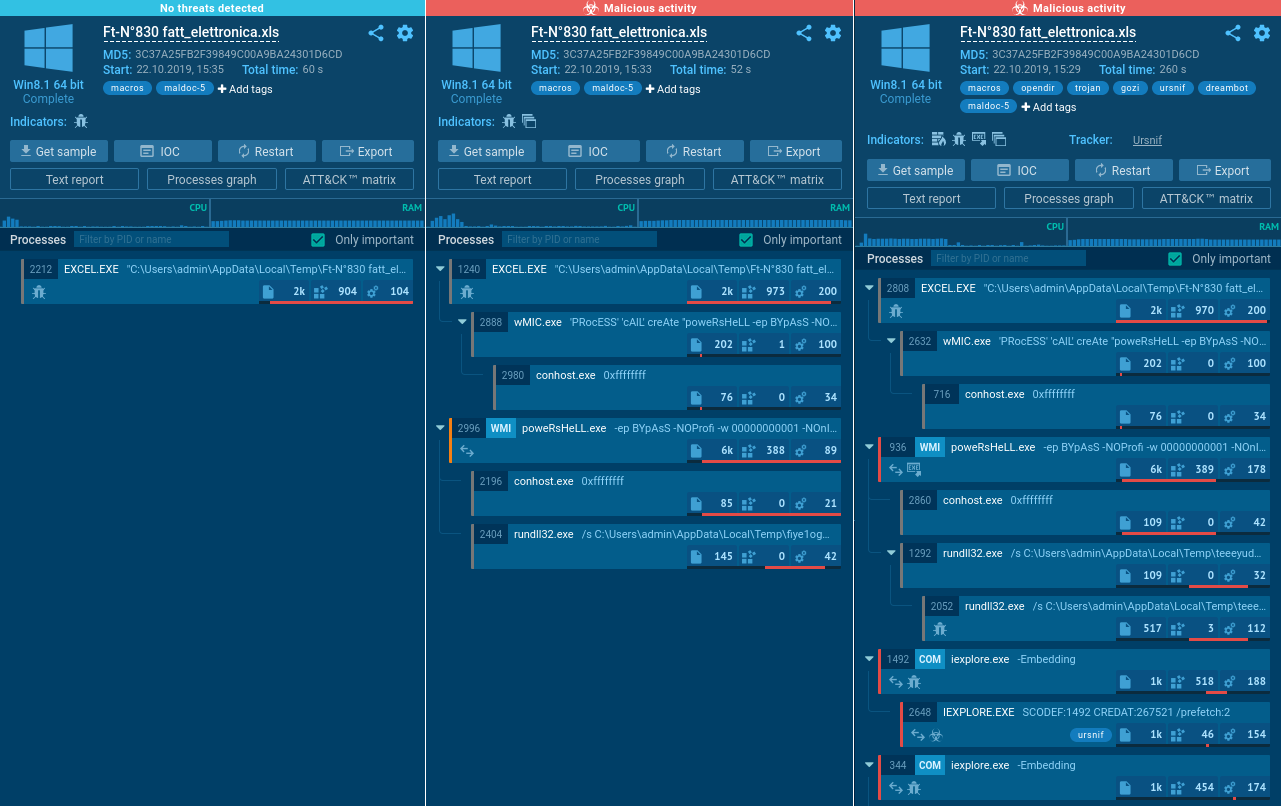The height and width of the screenshot is (806, 1281).
Task: Click process filter field in middle panel
Action: (x=579, y=240)
